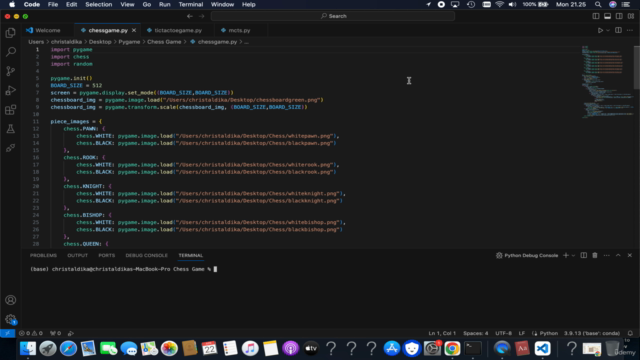Image resolution: width=640 pixels, height=360 pixels.
Task: Open the Search view in activity bar
Action: pos(11,52)
